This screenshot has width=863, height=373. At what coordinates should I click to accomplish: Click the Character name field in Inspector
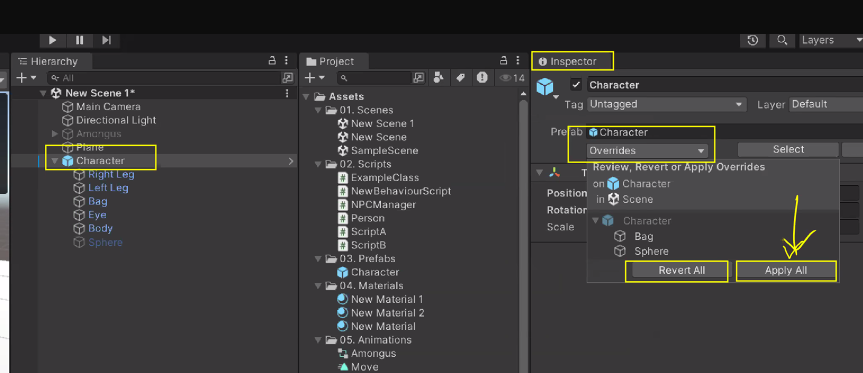(x=724, y=85)
